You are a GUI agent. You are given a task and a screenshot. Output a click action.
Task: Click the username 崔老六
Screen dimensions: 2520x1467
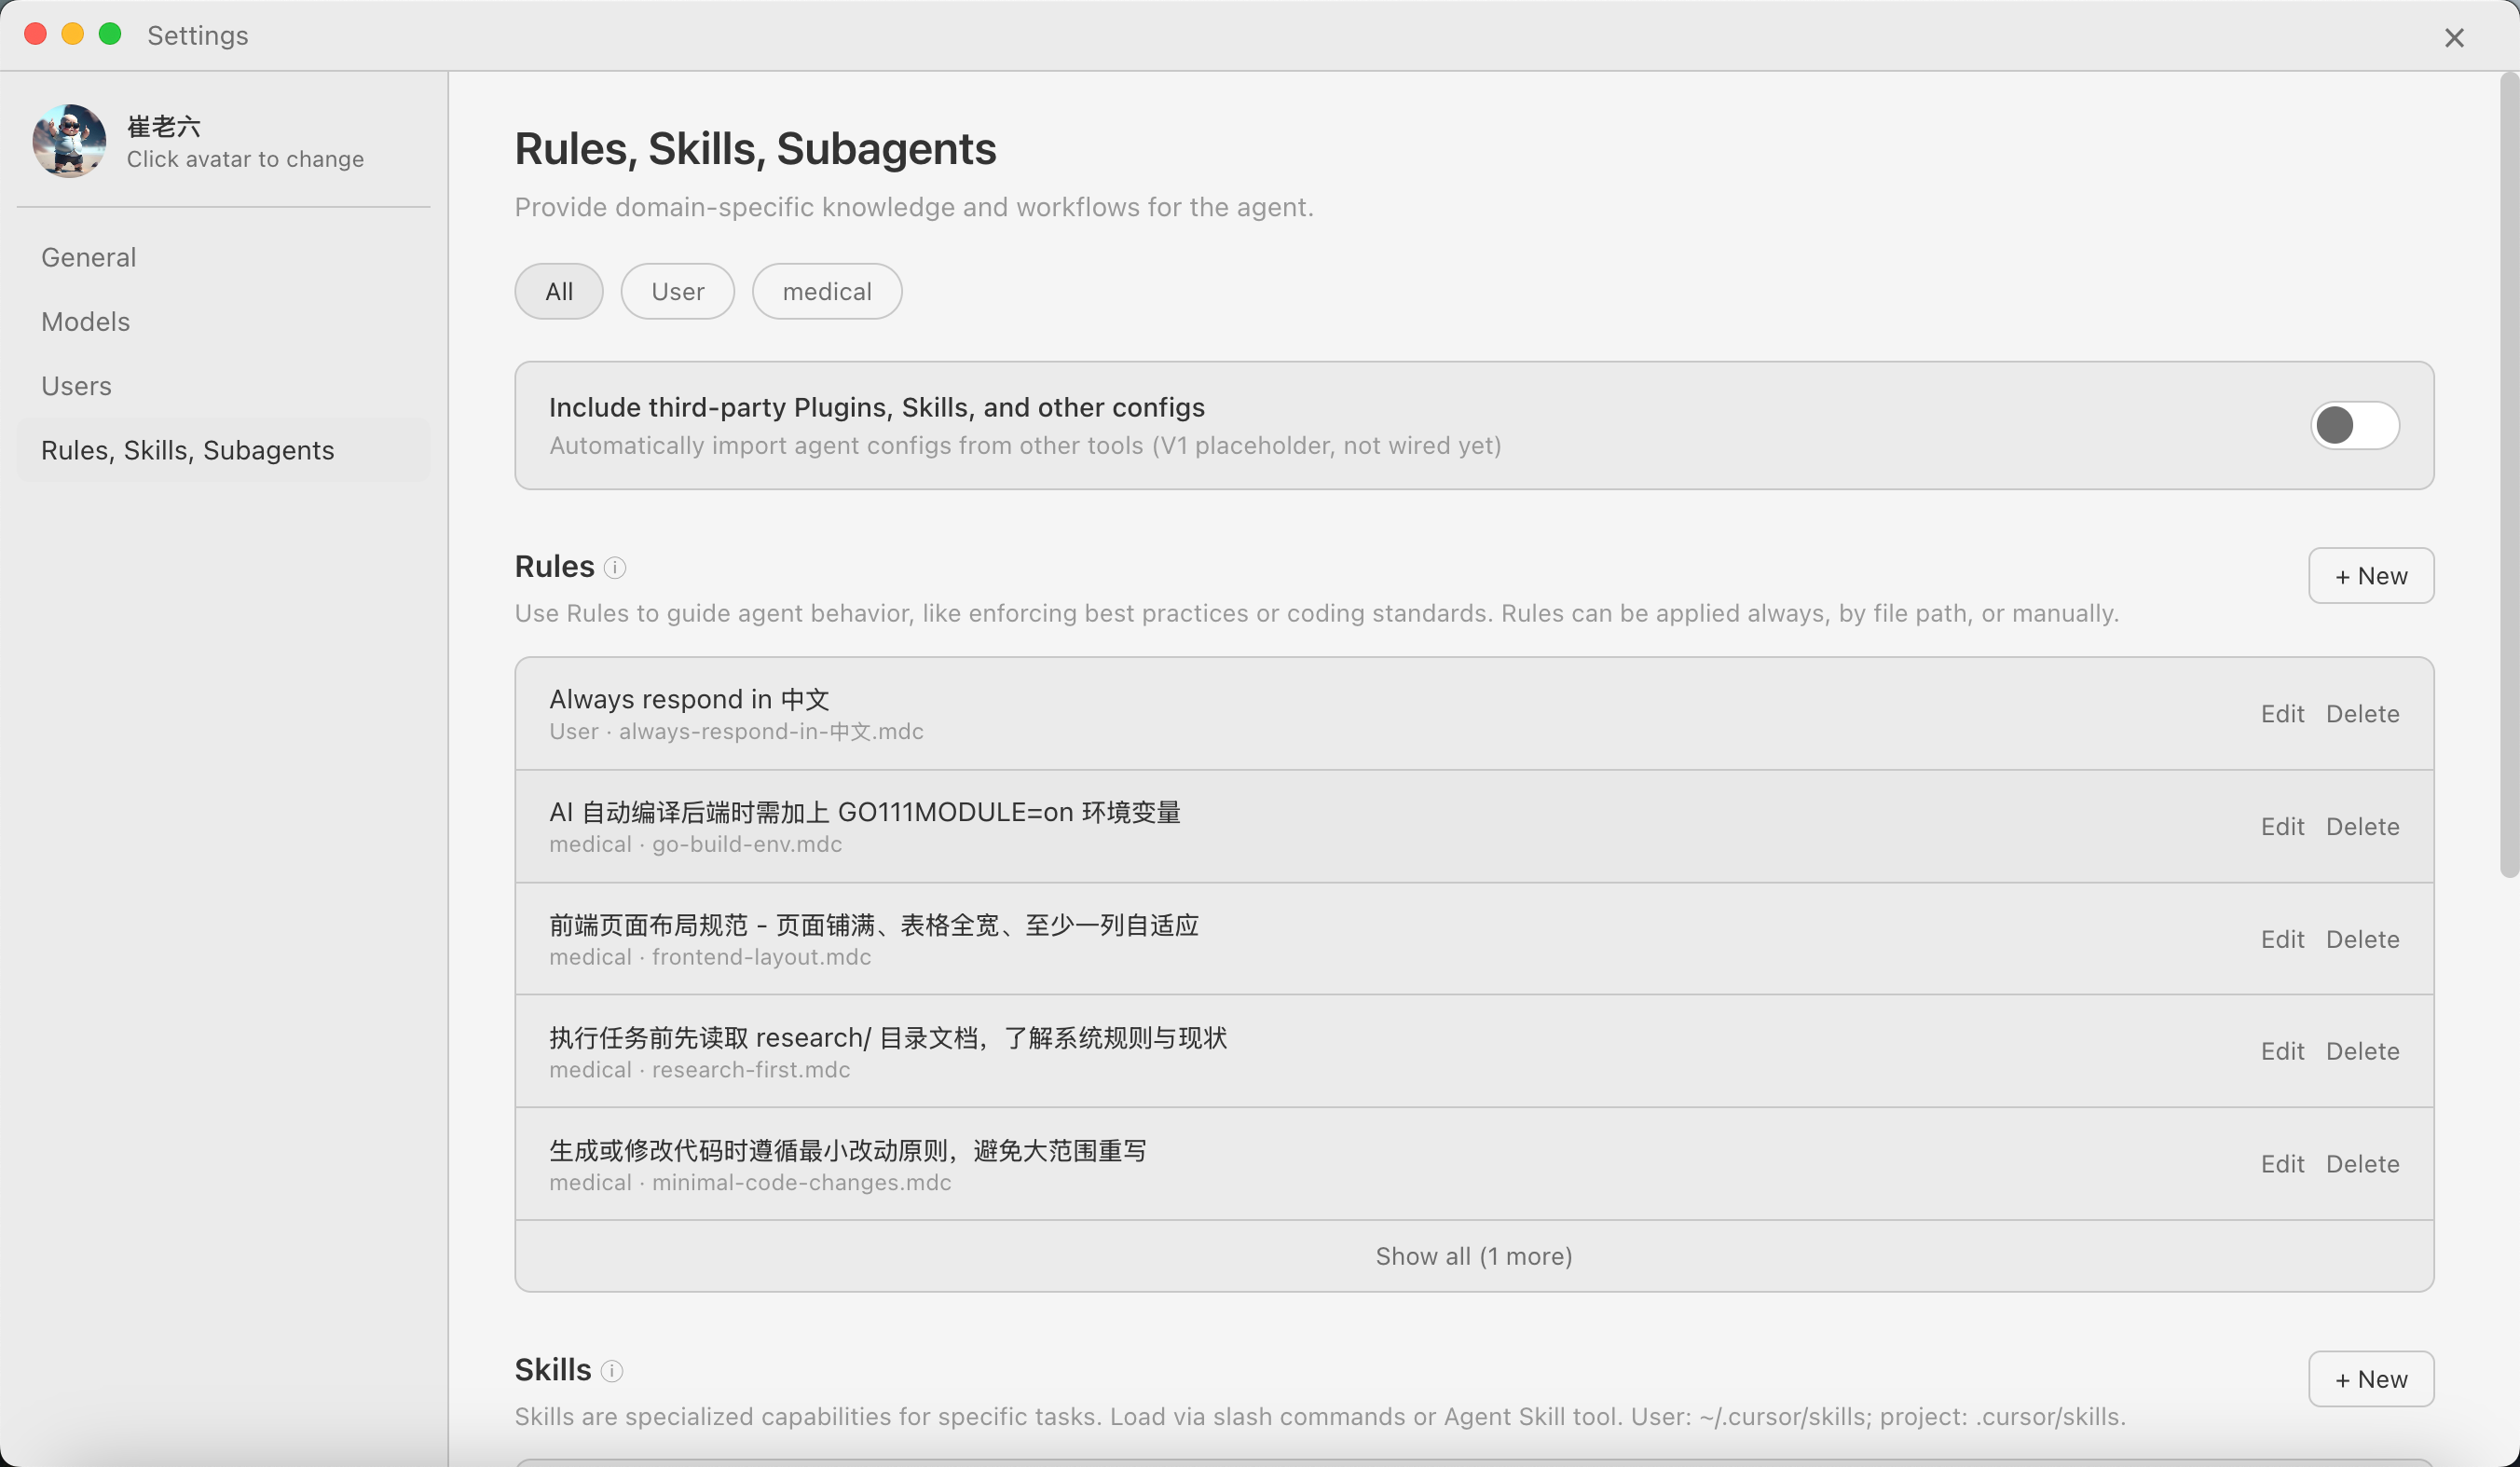pyautogui.click(x=163, y=127)
